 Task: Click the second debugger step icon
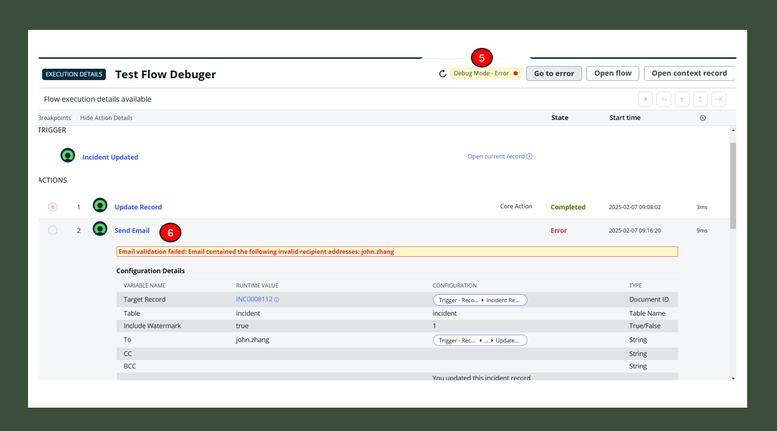tap(664, 100)
